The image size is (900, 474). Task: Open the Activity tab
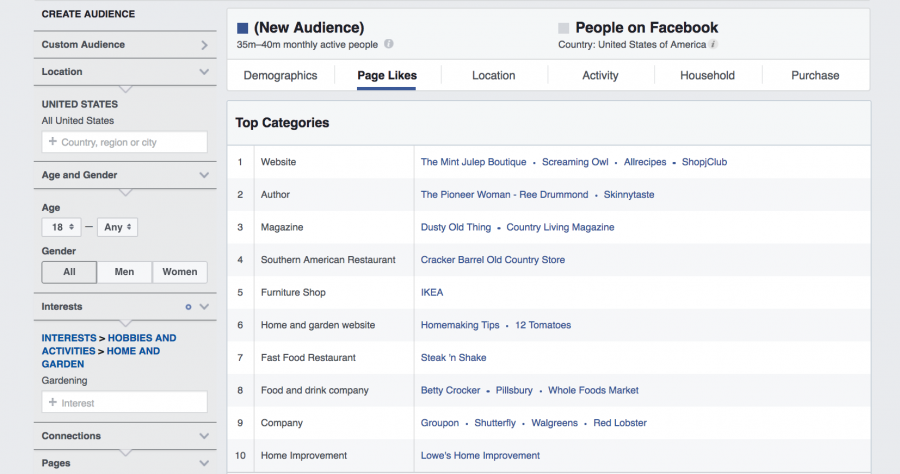tap(600, 75)
